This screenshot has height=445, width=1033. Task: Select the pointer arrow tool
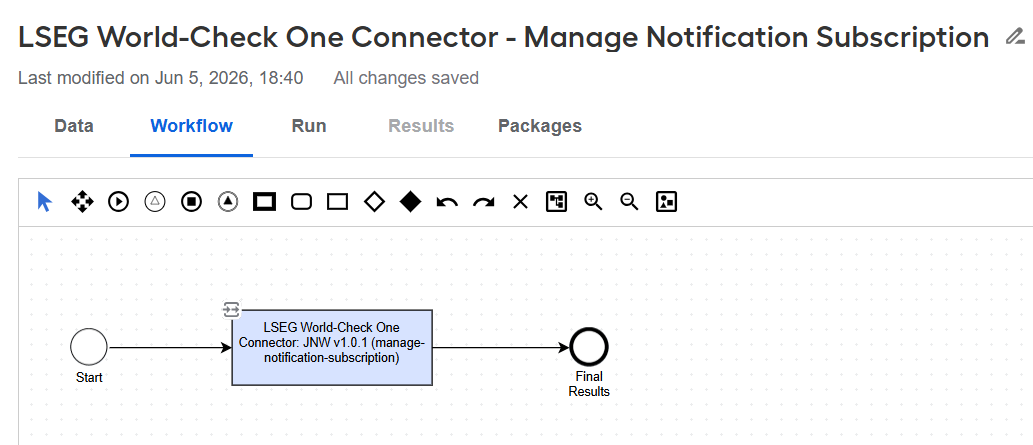tap(45, 202)
